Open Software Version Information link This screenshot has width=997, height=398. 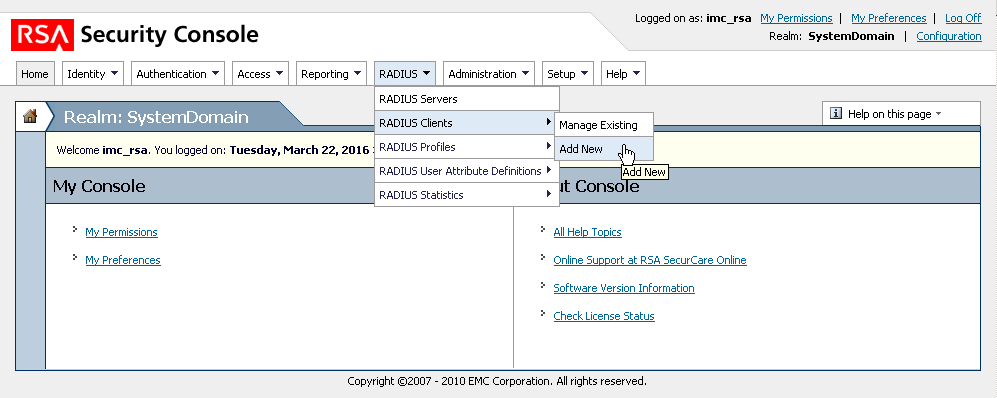[x=624, y=288]
